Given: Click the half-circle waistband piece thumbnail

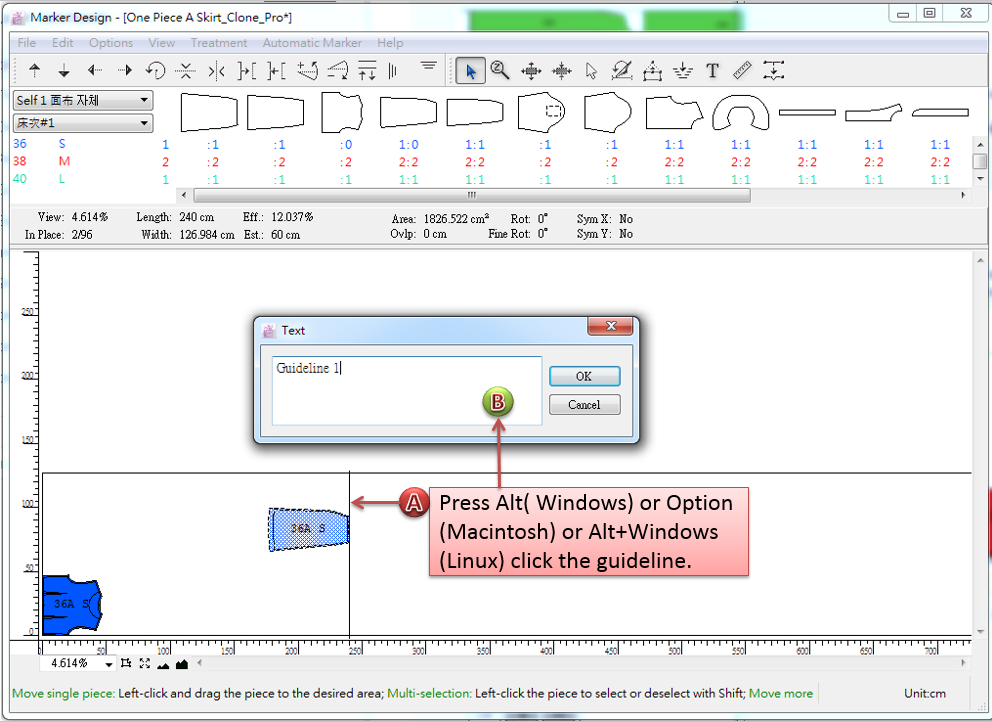Looking at the screenshot, I should pyautogui.click(x=741, y=114).
